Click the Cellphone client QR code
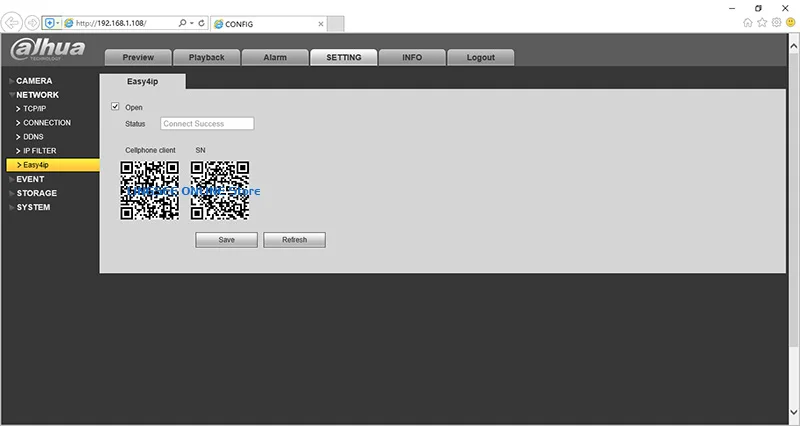 coord(149,190)
